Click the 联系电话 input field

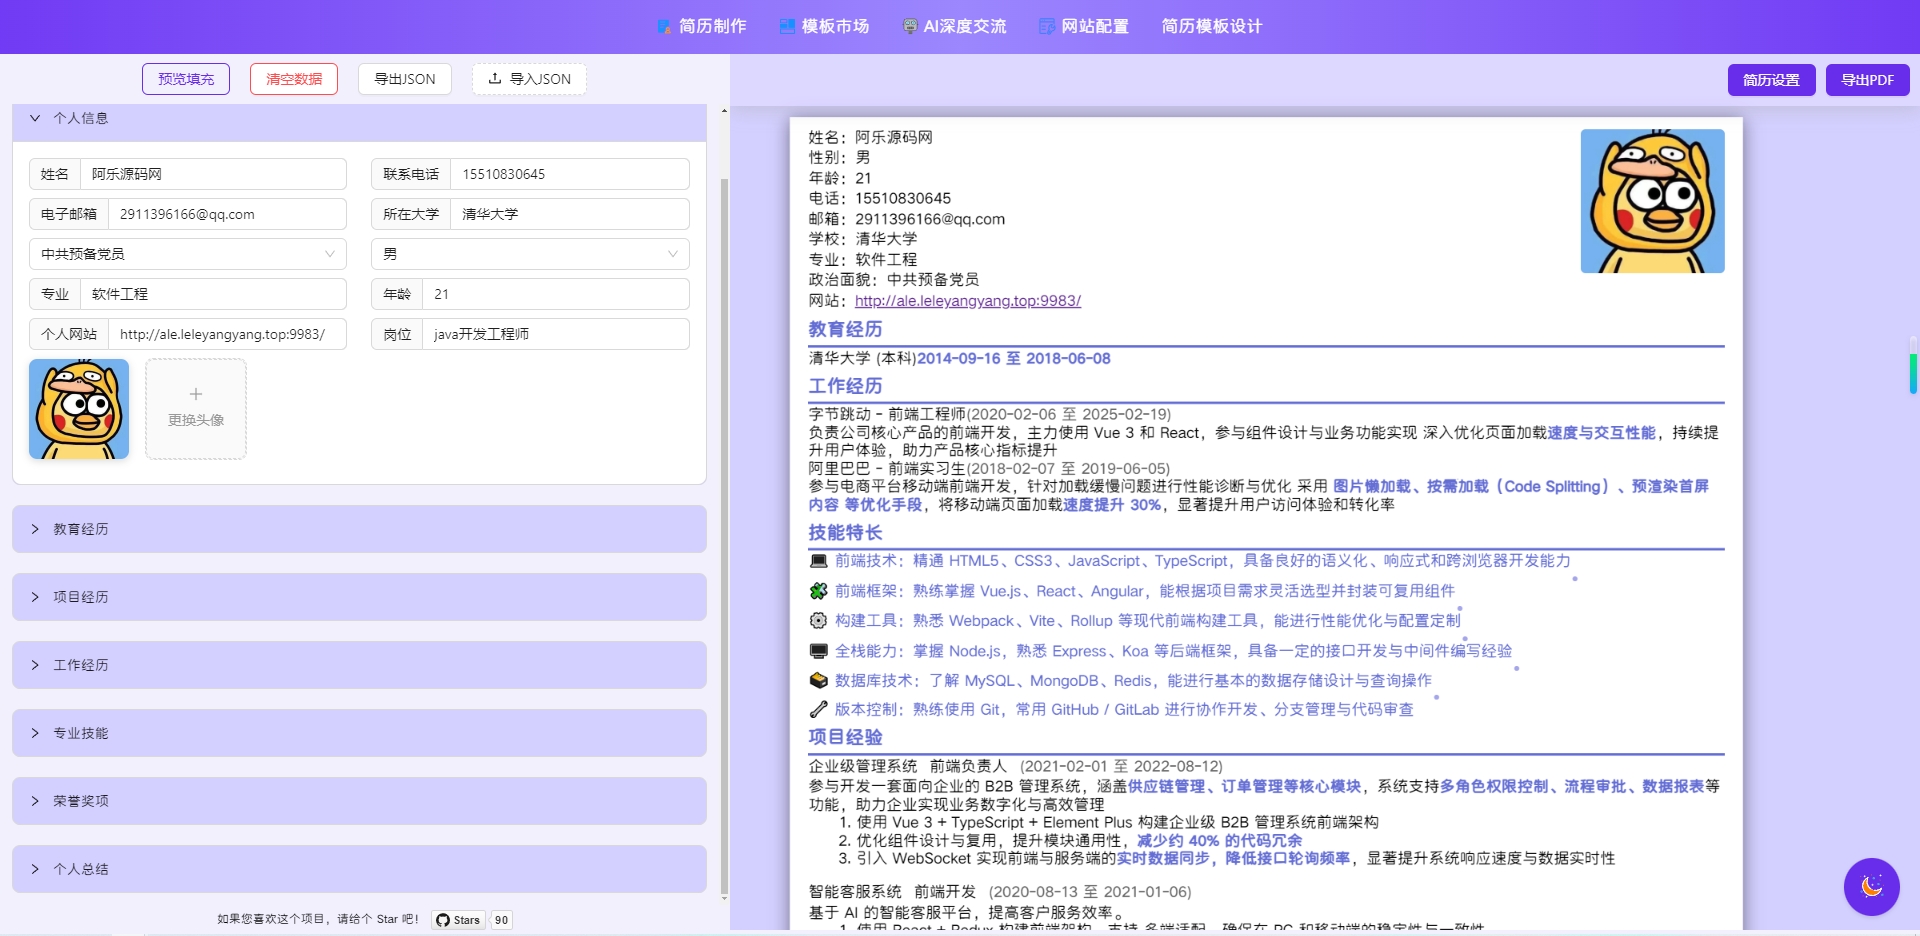coord(568,174)
